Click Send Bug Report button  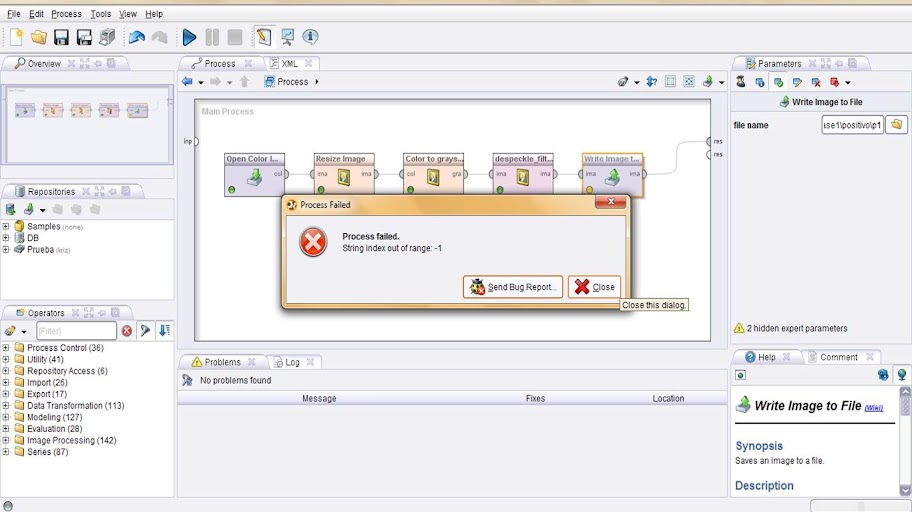[x=512, y=287]
